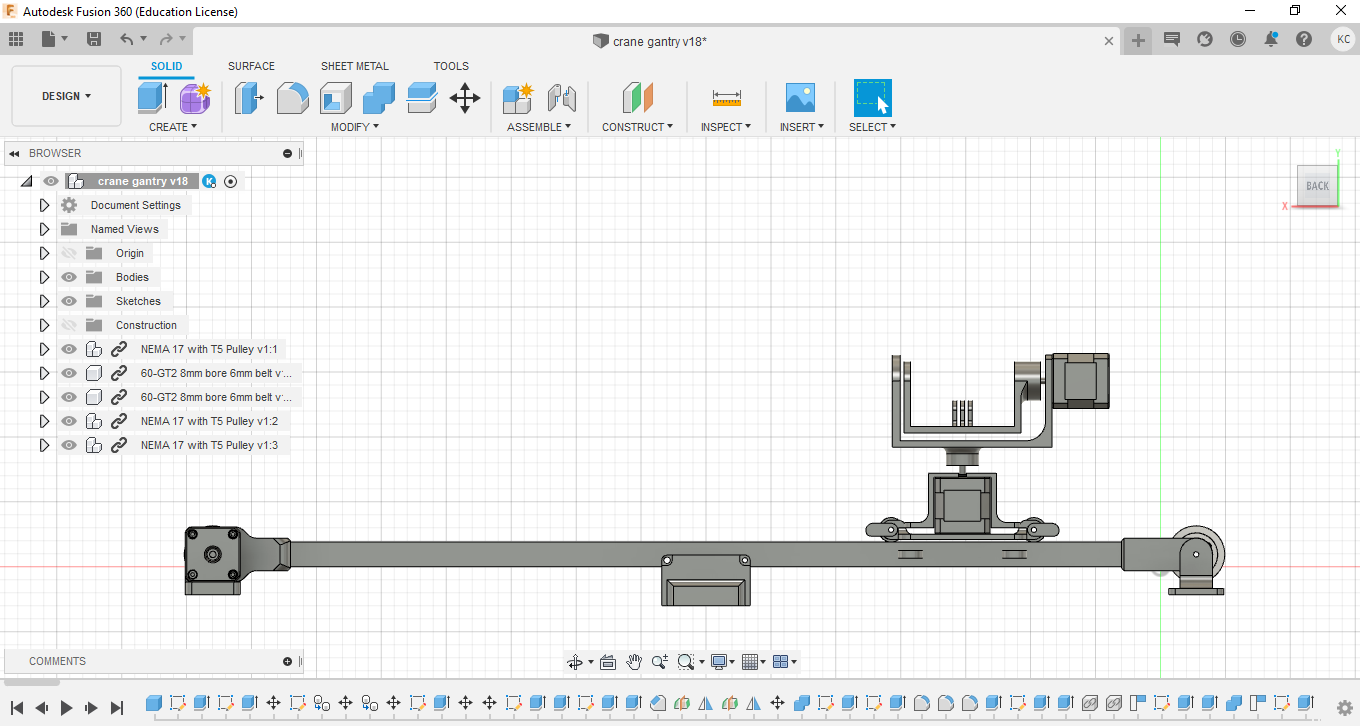Open the CONSTRUCT menu

tap(637, 127)
